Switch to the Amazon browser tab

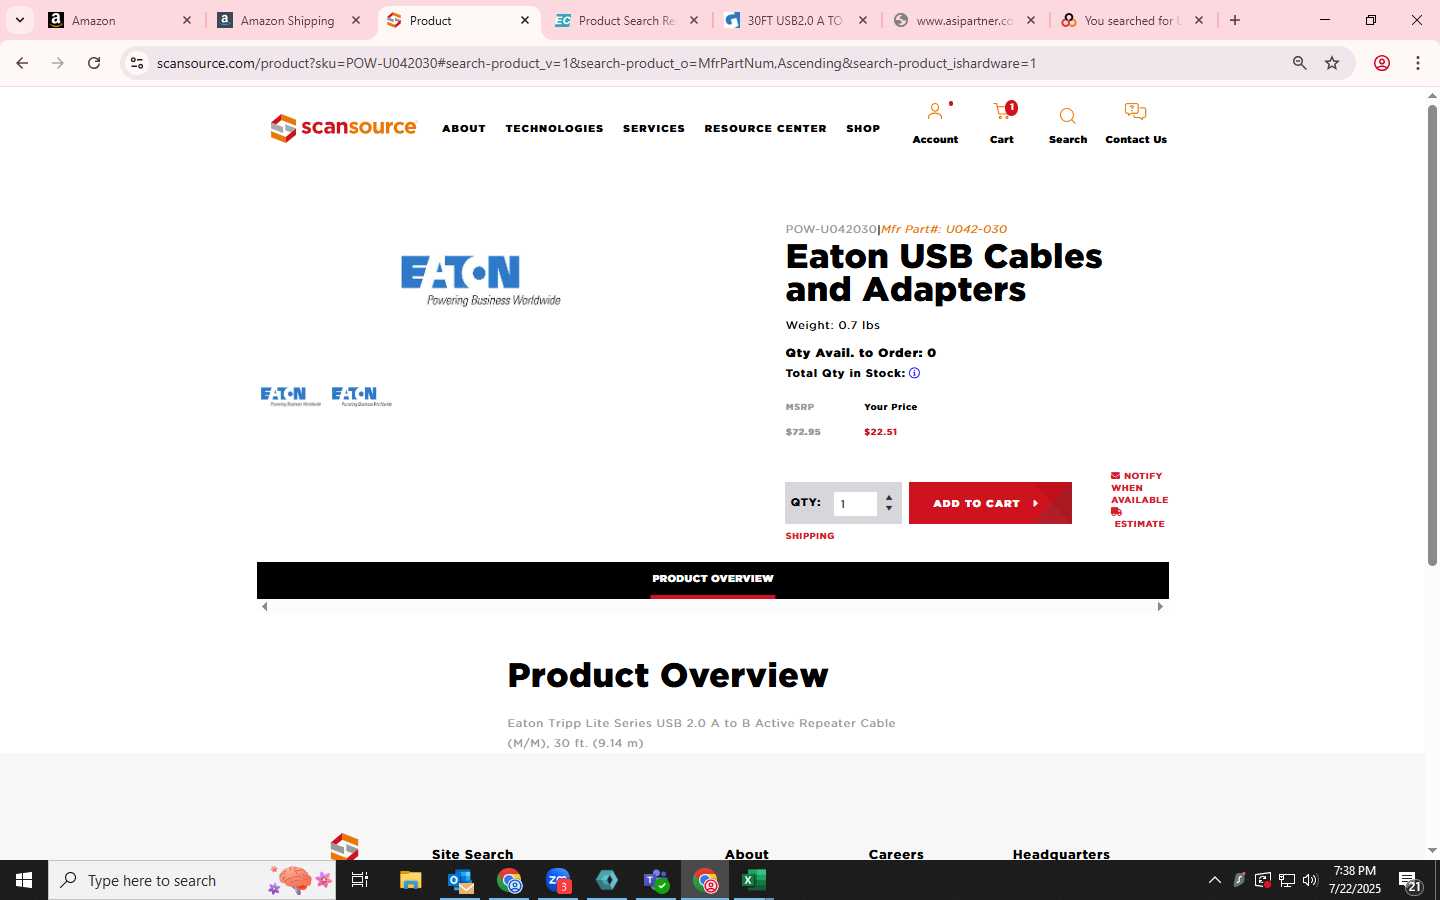click(120, 20)
